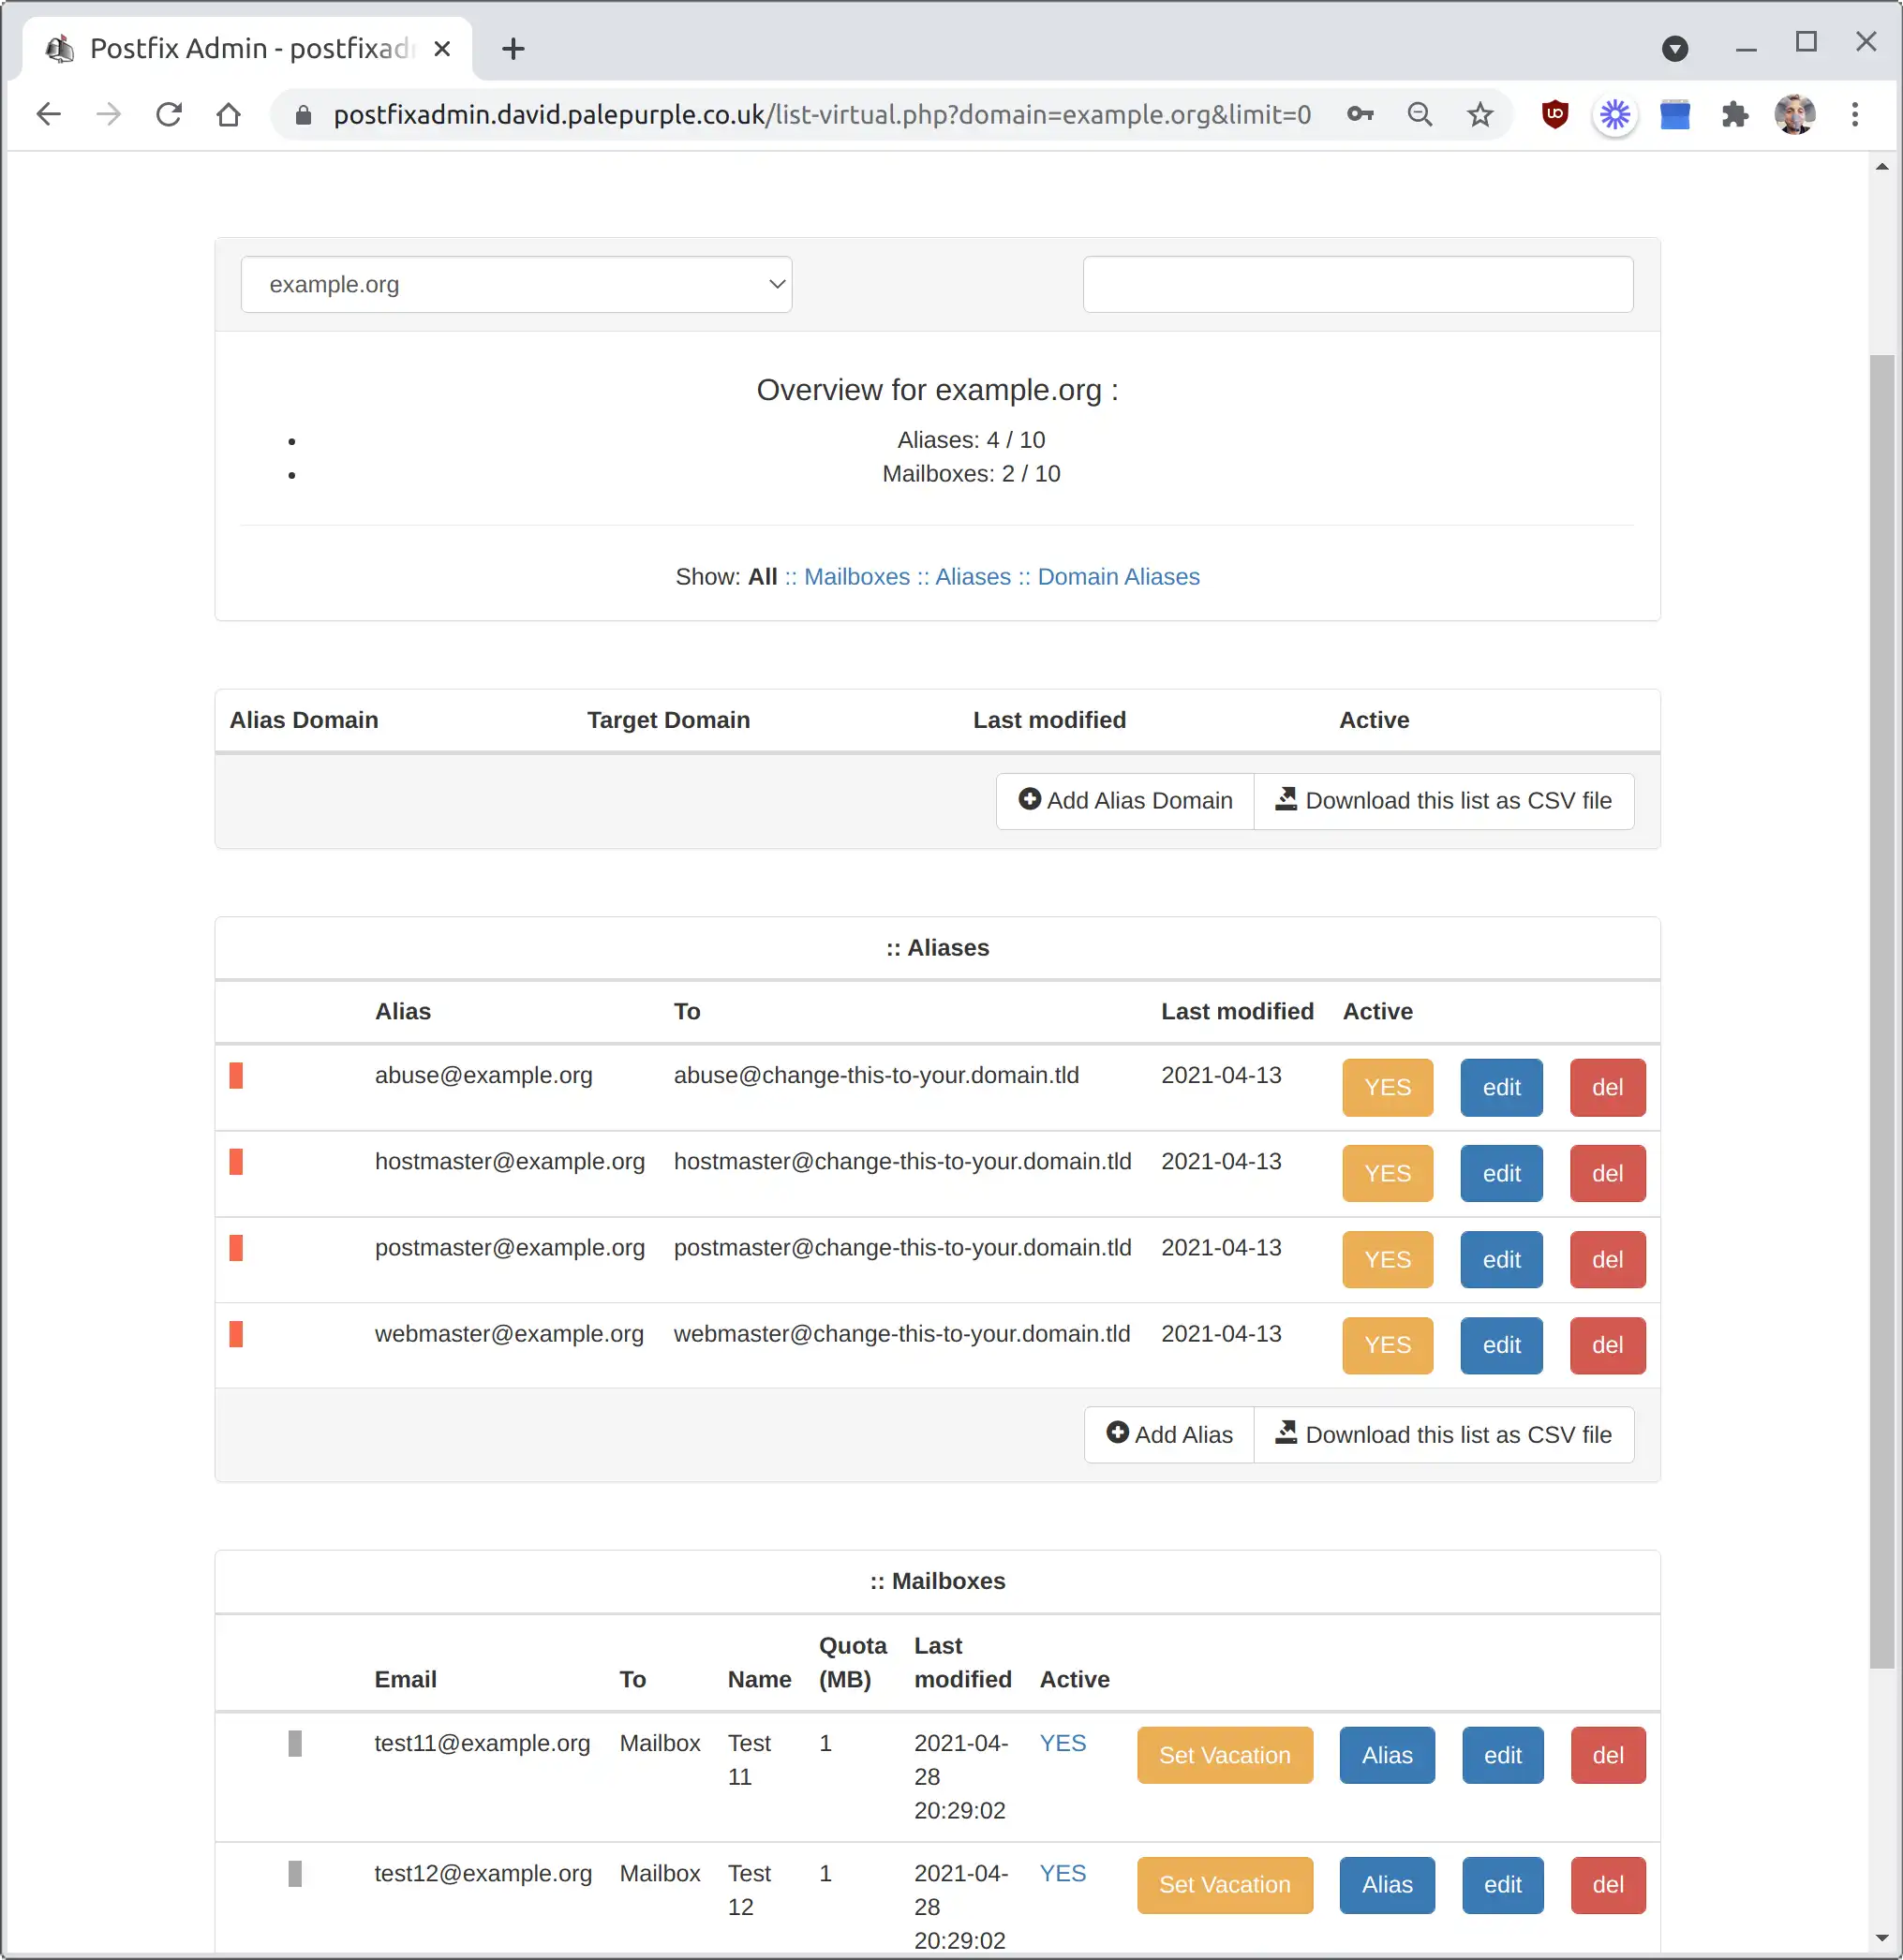Image resolution: width=1903 pixels, height=1960 pixels.
Task: Expand the Aliases filter link
Action: pos(974,576)
